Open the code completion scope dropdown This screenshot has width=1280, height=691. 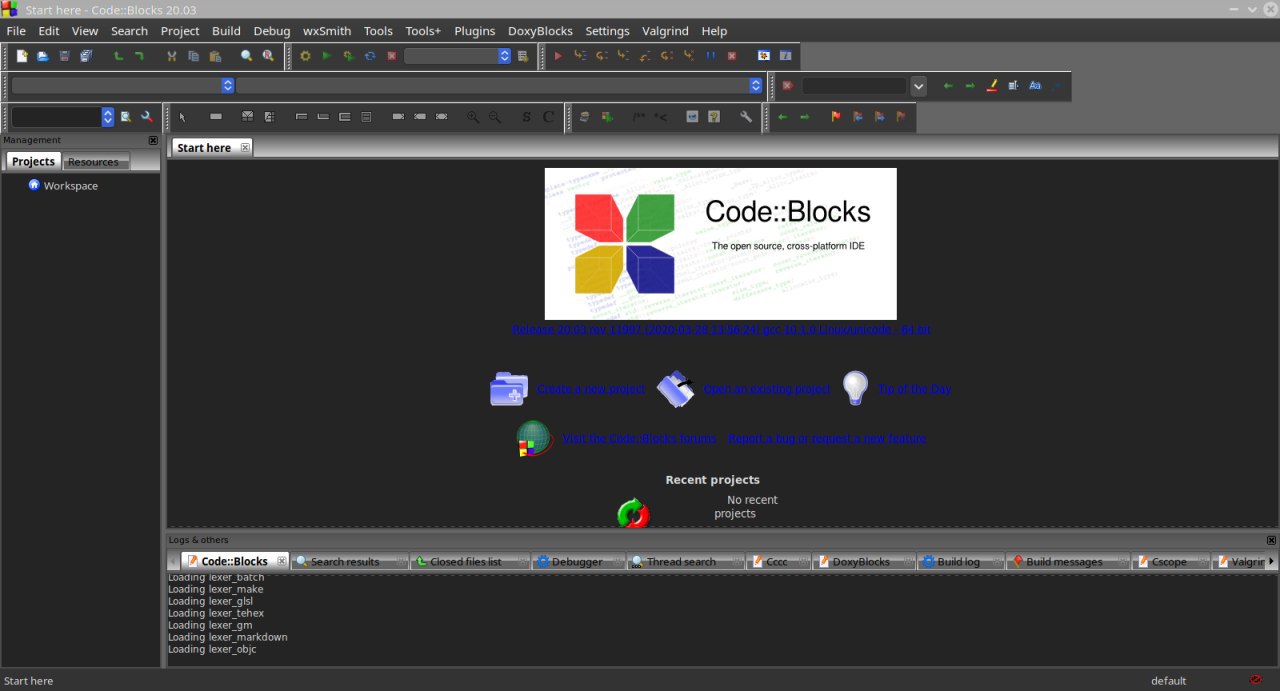[228, 86]
